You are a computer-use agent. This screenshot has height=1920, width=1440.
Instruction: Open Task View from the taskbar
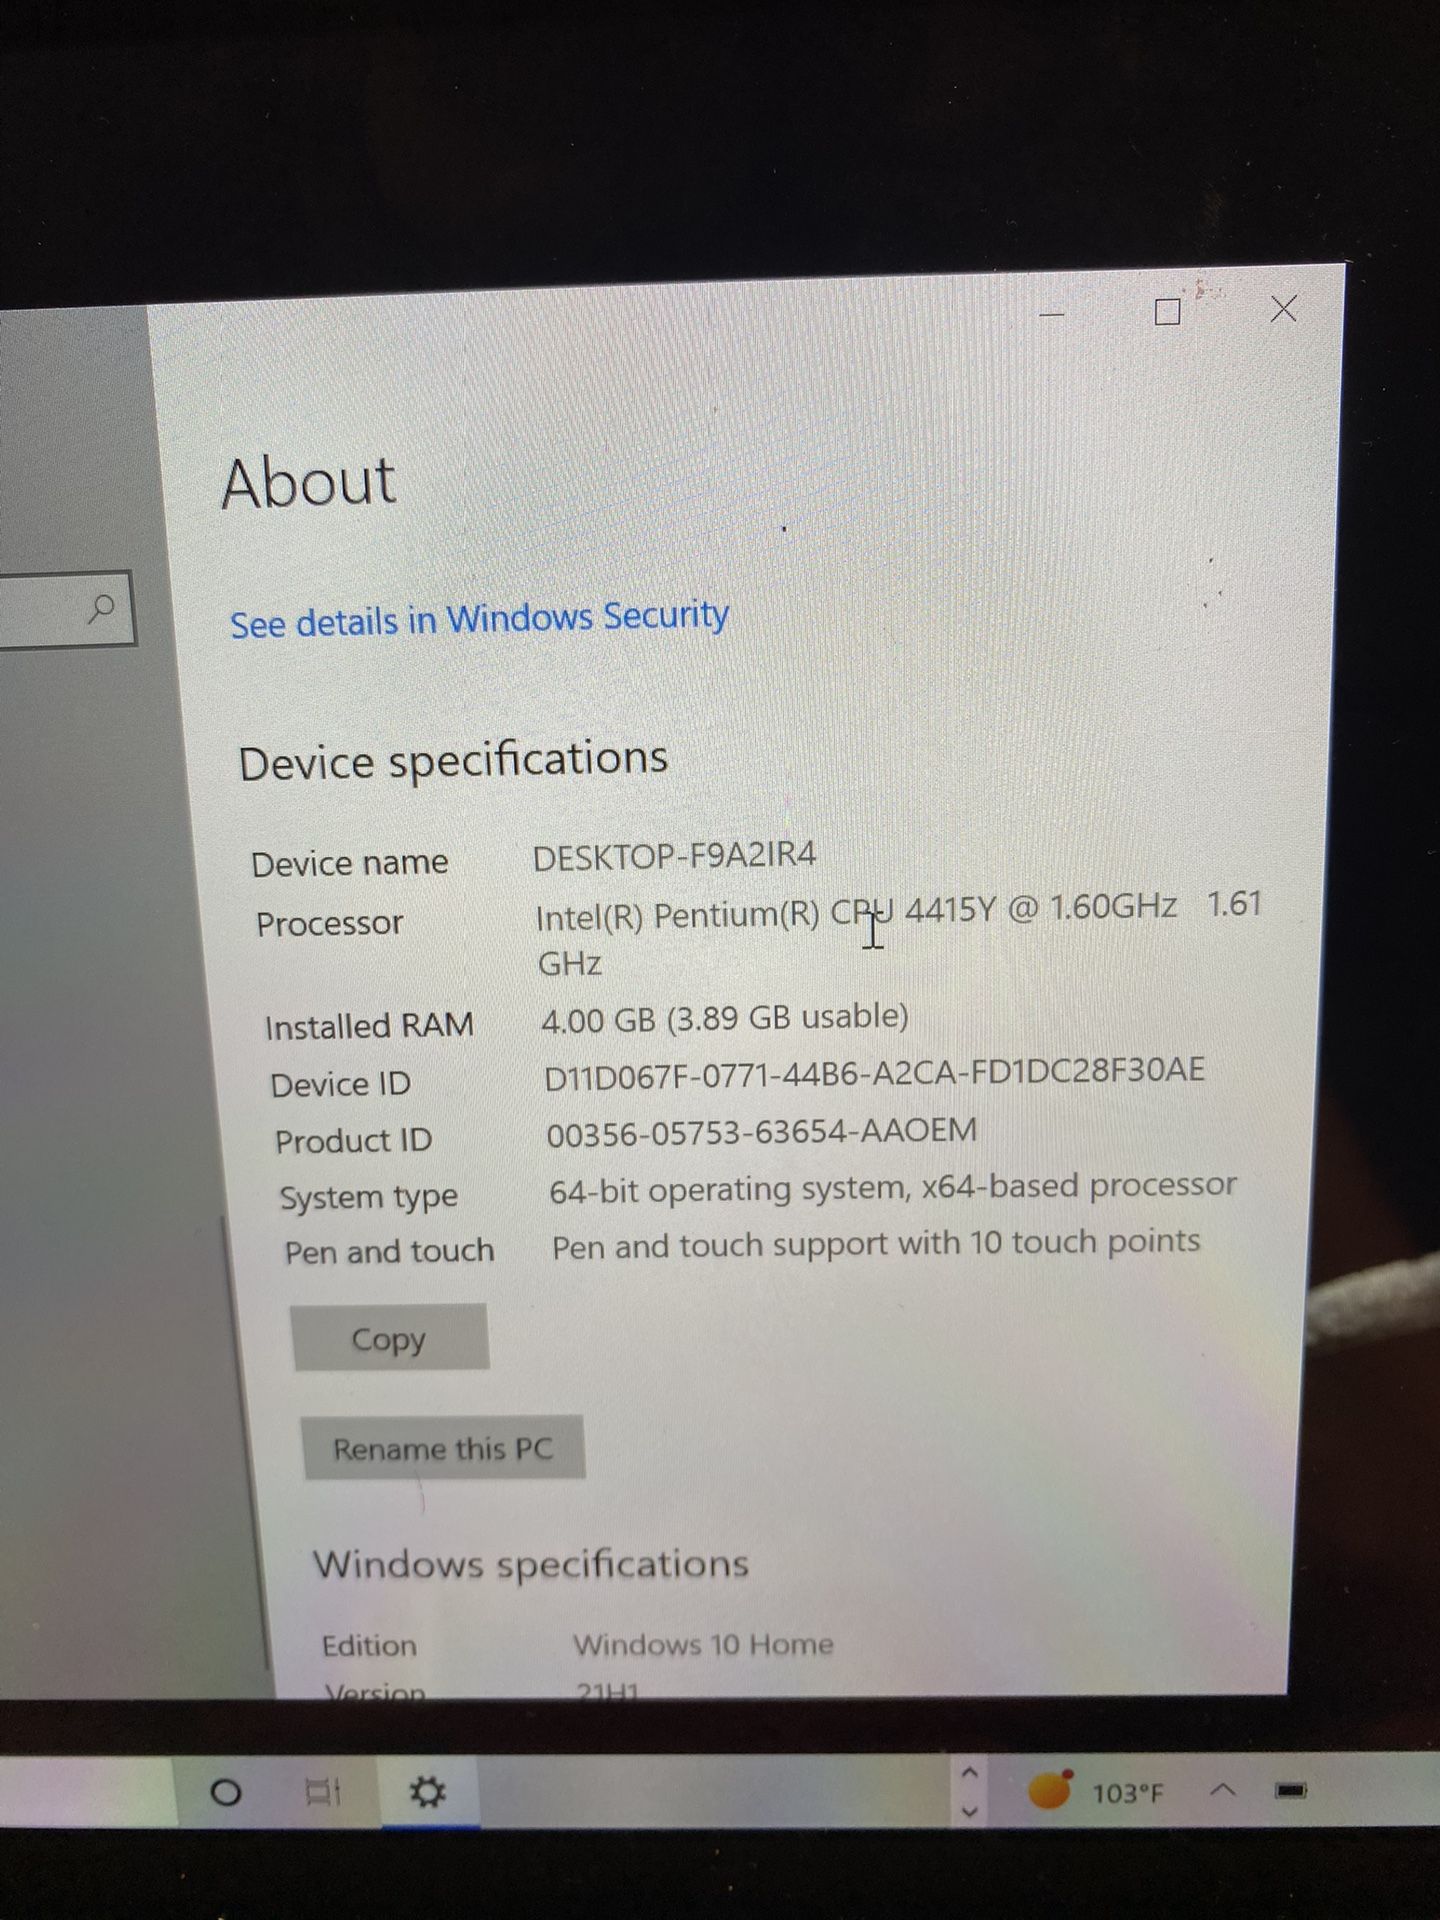point(323,1793)
